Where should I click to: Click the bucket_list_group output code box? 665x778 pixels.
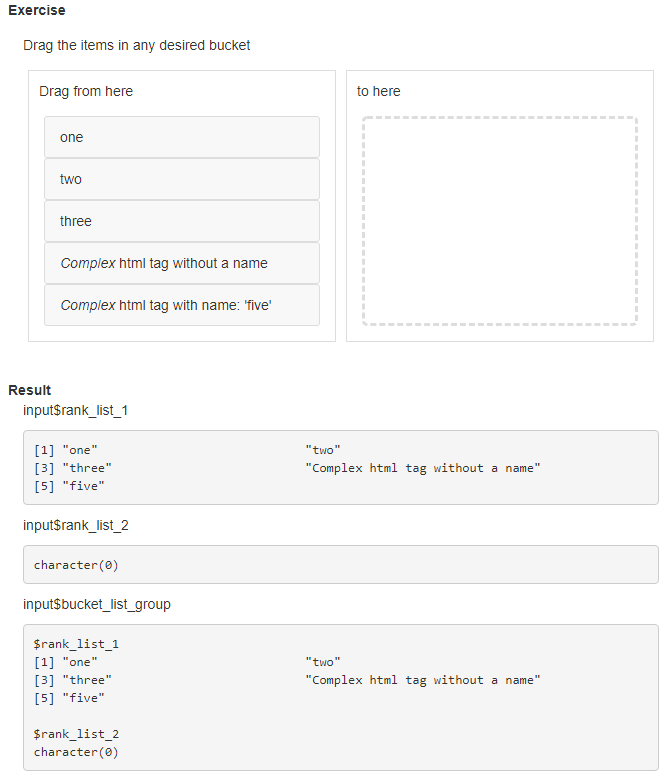[340, 697]
